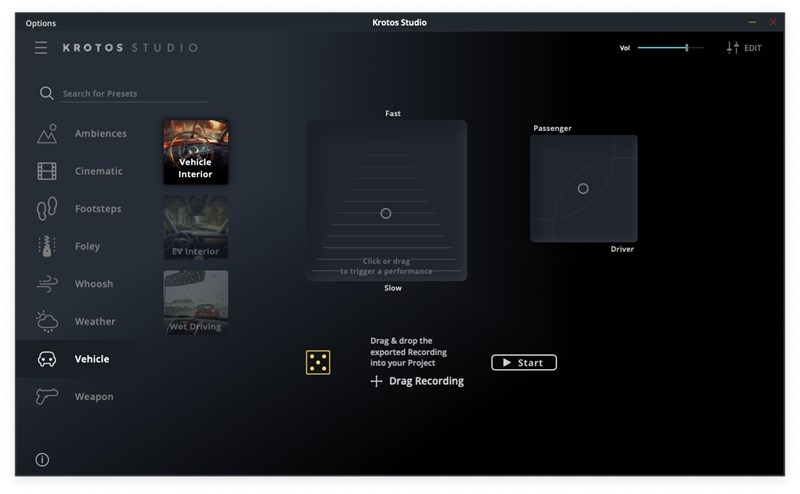The height and width of the screenshot is (494, 800).
Task: Select the Footsteps category
Action: point(98,209)
